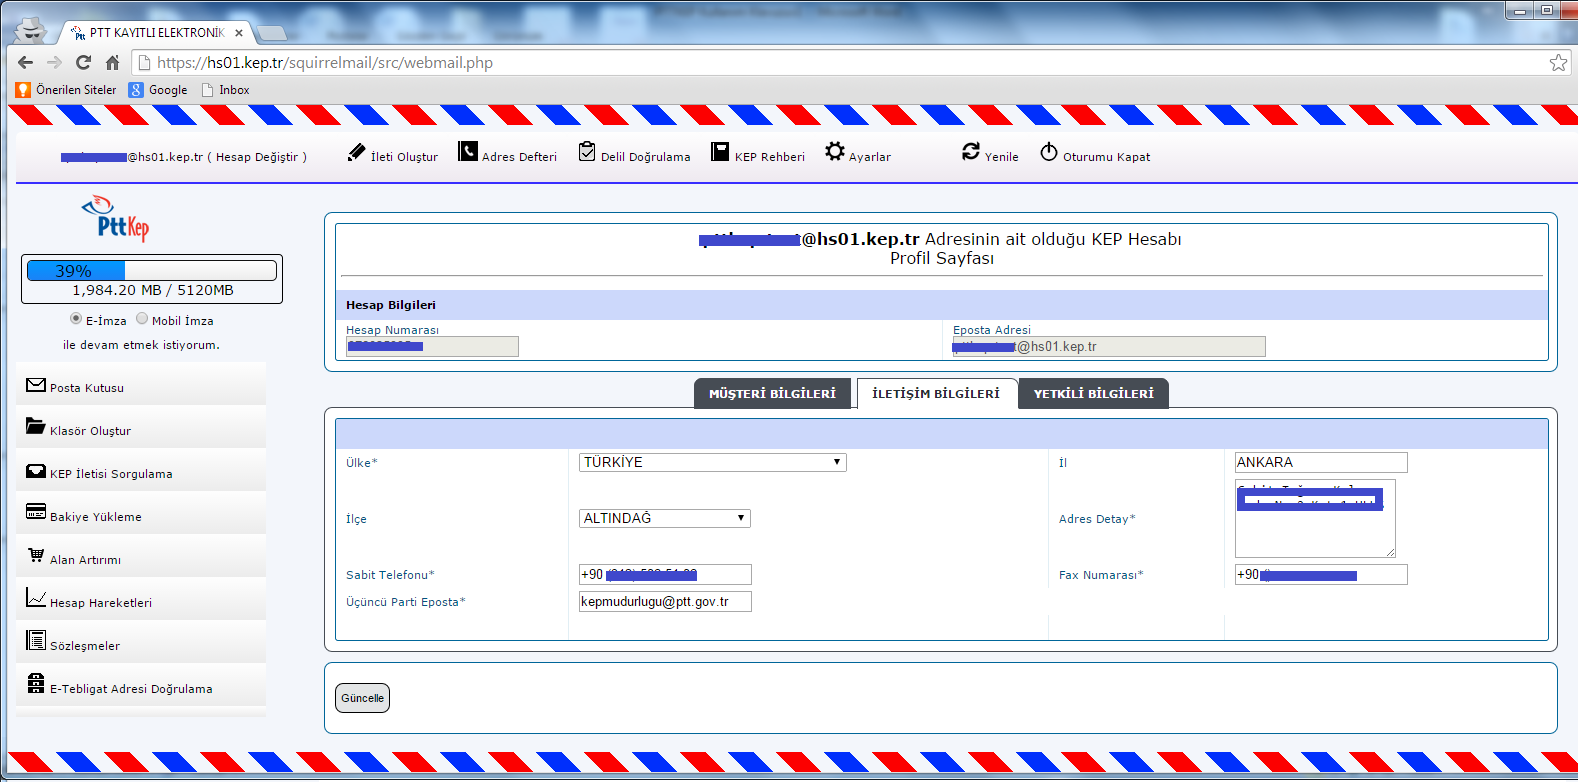This screenshot has height=782, width=1582.
Task: Click the İleti Oluştur pencil icon
Action: pos(357,152)
